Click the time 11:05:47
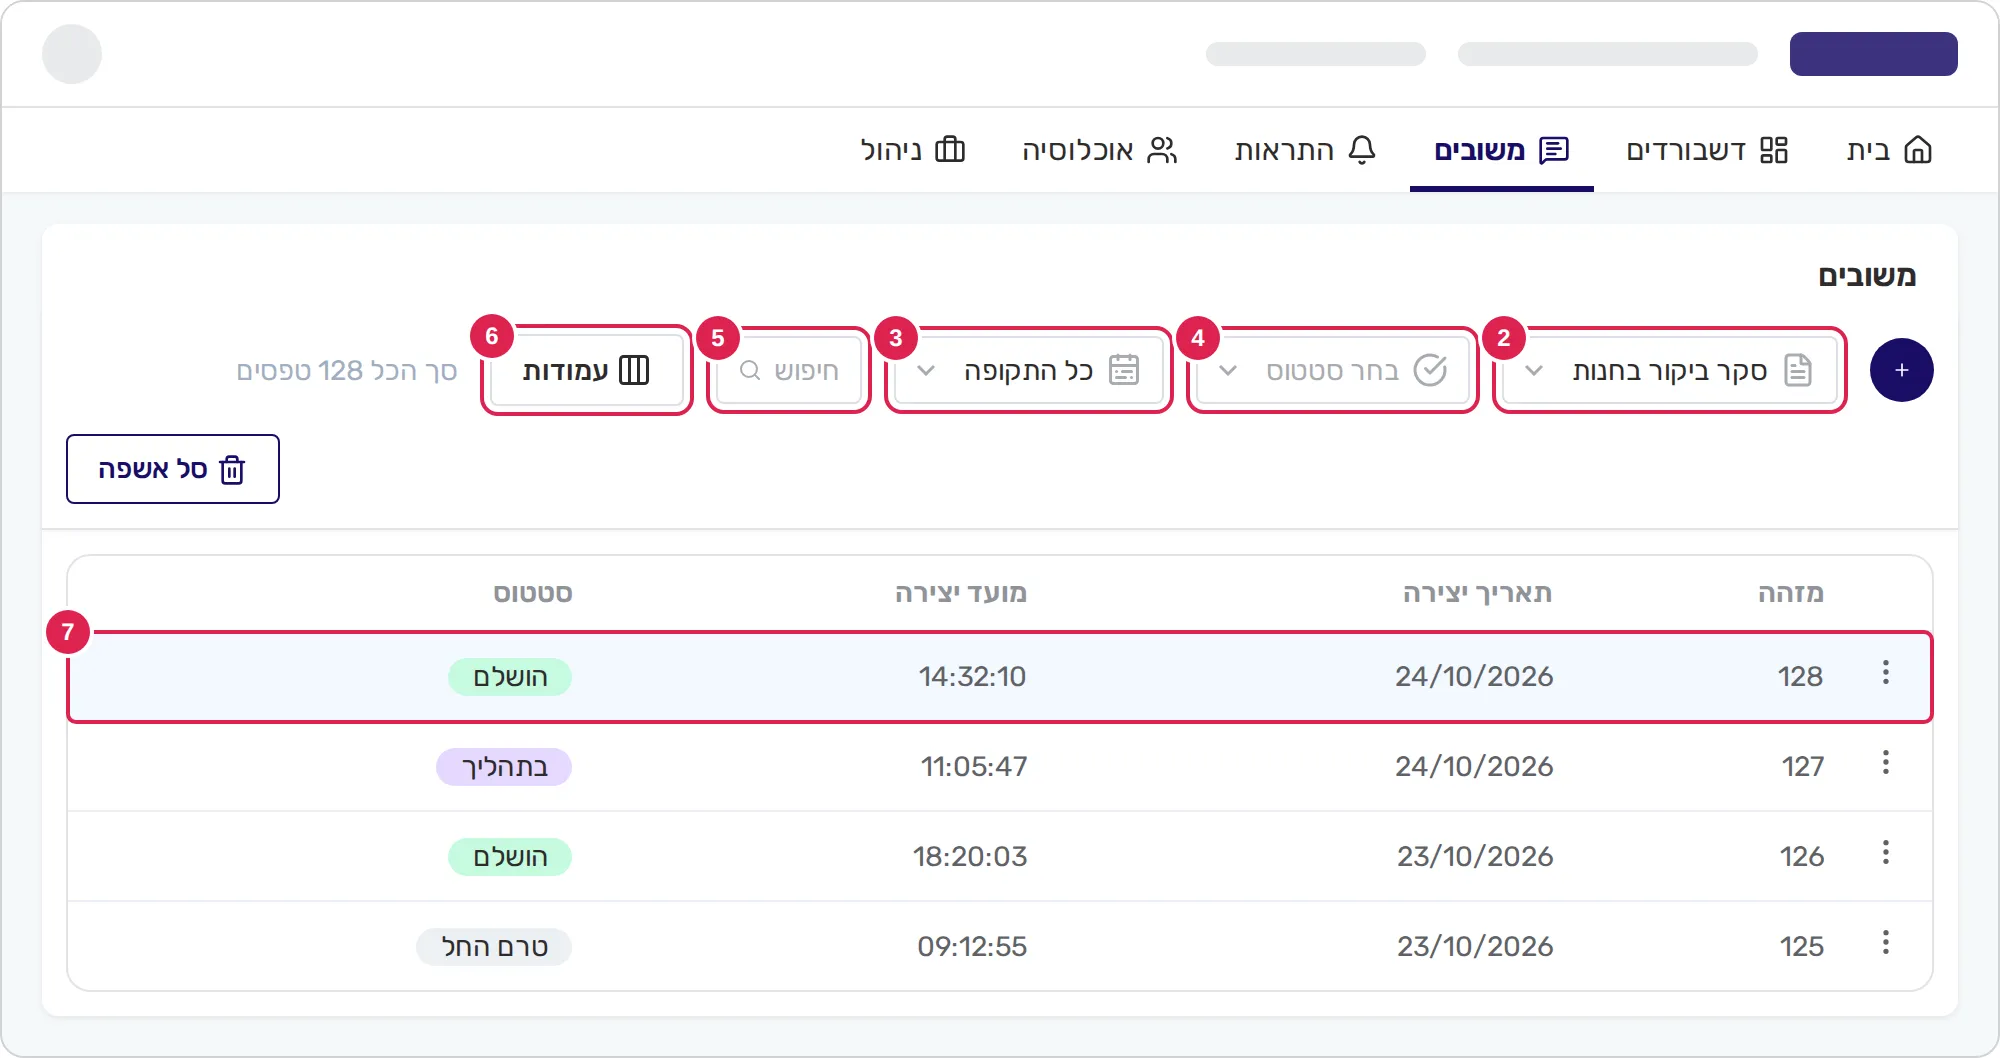The height and width of the screenshot is (1058, 2000). 973,767
